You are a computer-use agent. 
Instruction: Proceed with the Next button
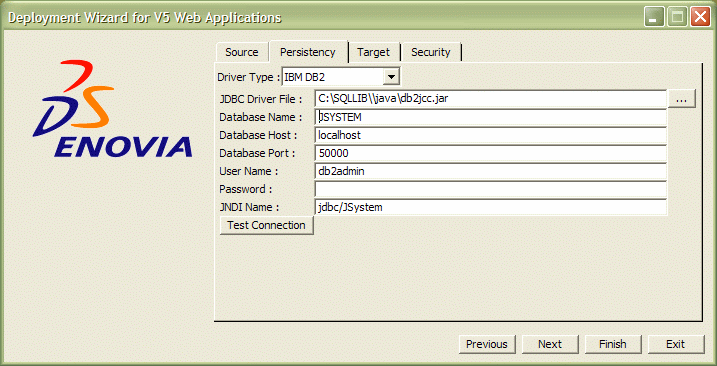(x=550, y=344)
